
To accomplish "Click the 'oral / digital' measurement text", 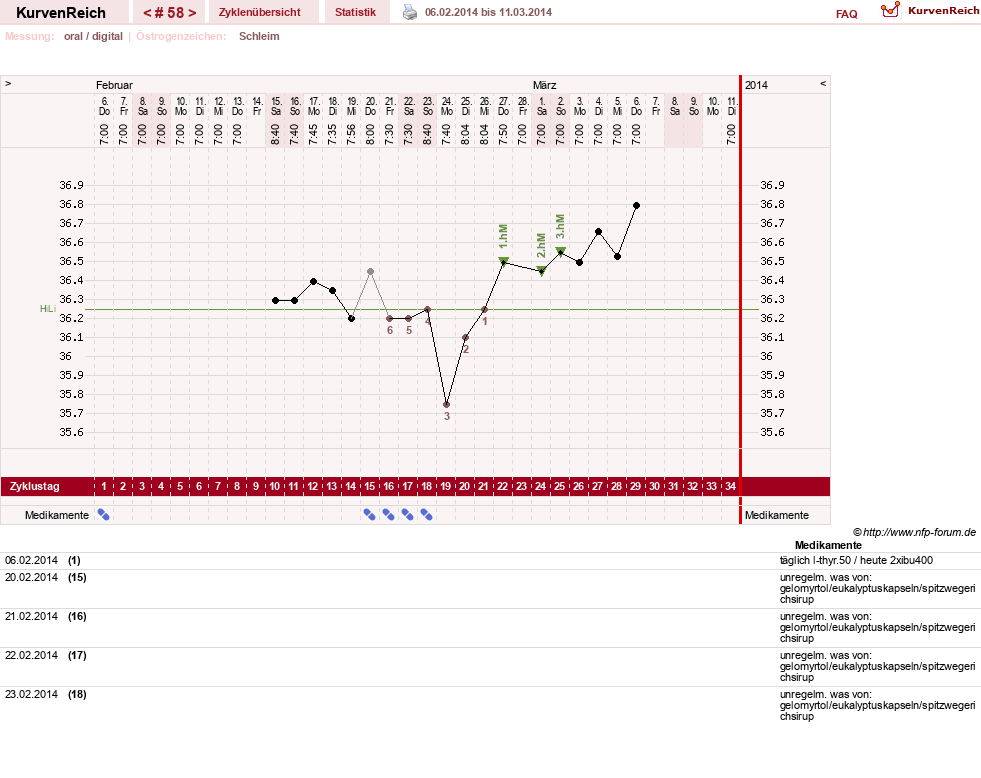I will coord(93,36).
